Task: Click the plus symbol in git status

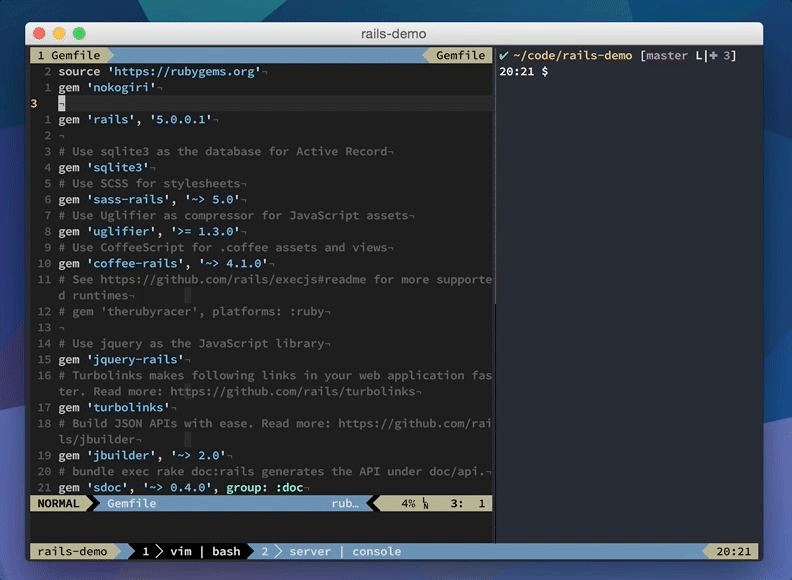Action: coord(713,56)
